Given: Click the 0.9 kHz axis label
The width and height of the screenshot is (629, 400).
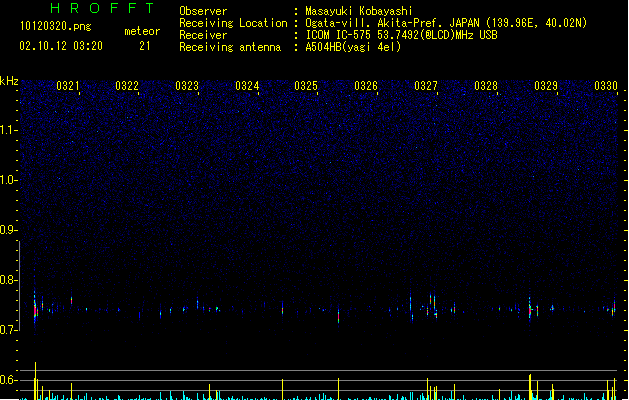Looking at the screenshot, I should pos(7,230).
